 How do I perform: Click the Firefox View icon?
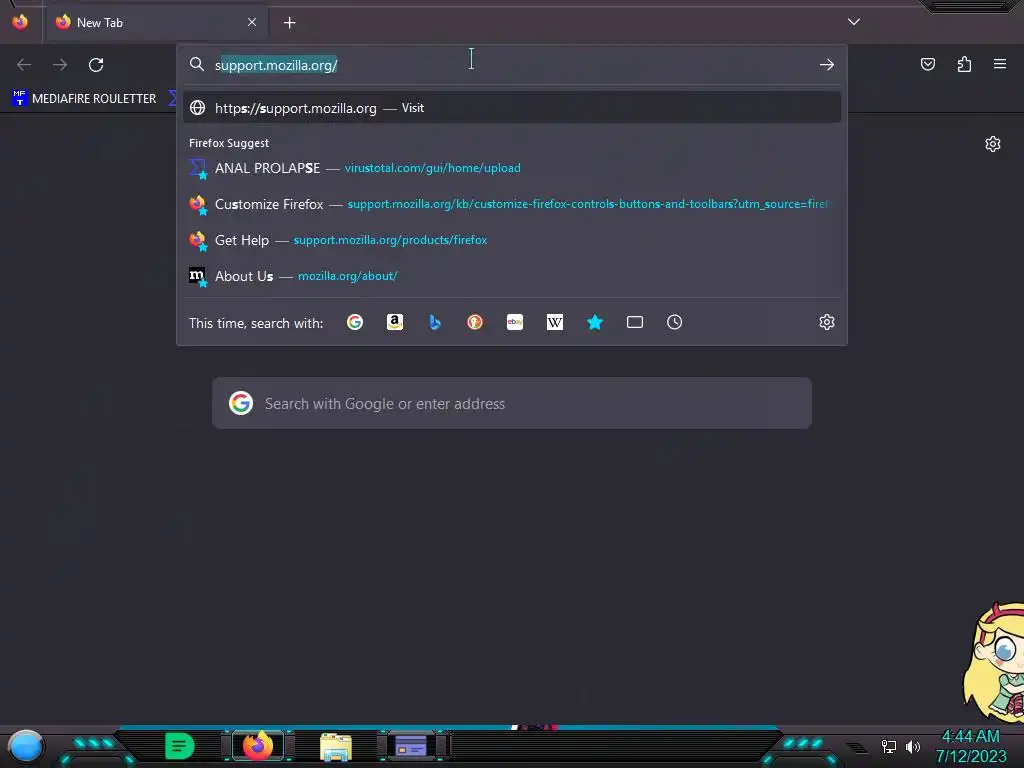pos(20,22)
